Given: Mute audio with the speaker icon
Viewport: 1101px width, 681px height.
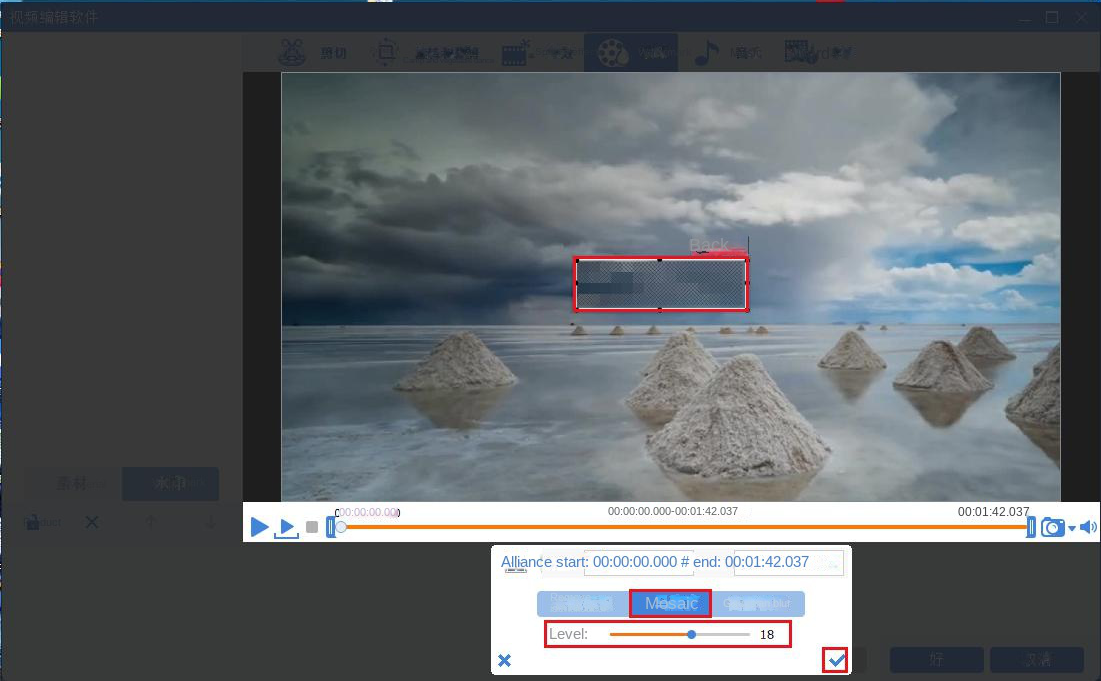Looking at the screenshot, I should (x=1086, y=527).
